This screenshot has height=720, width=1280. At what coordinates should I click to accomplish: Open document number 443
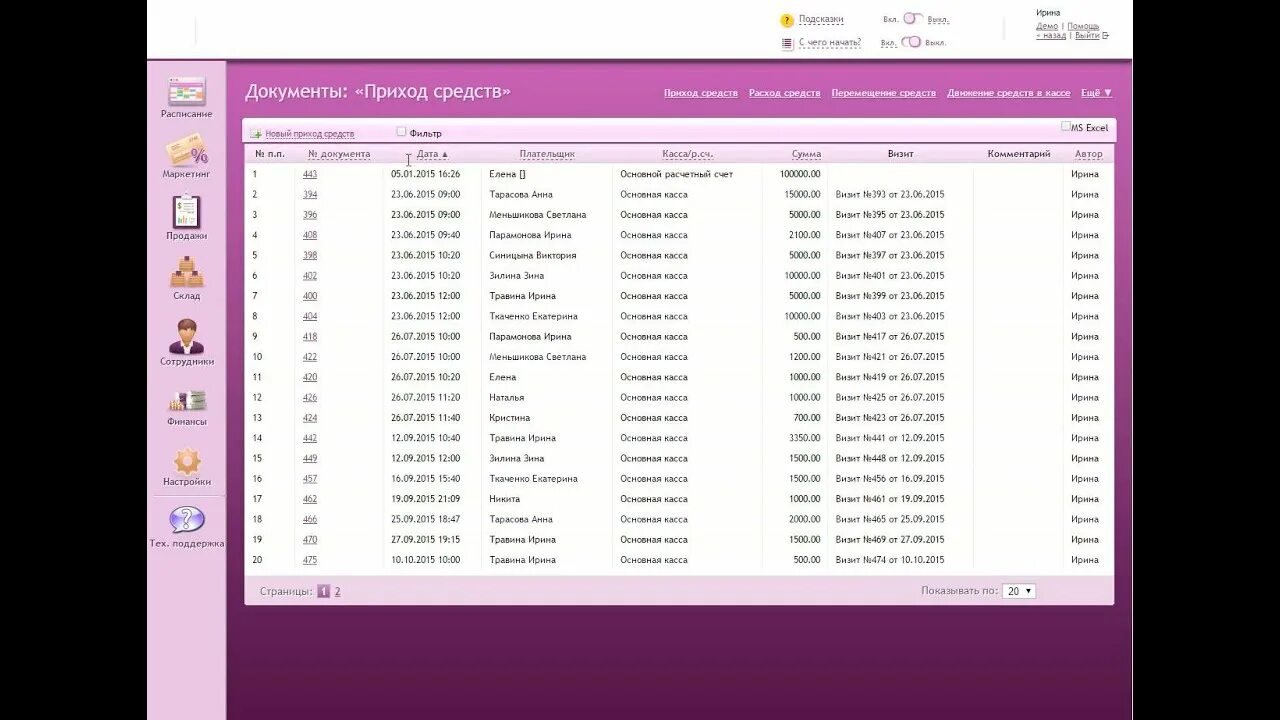click(x=309, y=173)
